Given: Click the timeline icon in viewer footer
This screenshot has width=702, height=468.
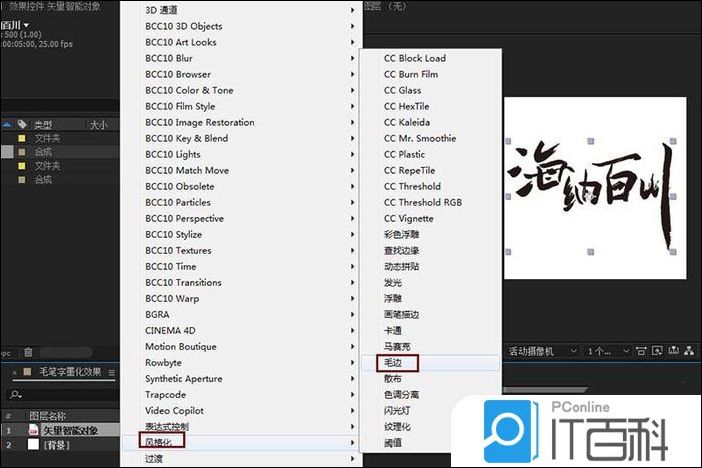Looking at the screenshot, I should pyautogui.click(x=673, y=351).
